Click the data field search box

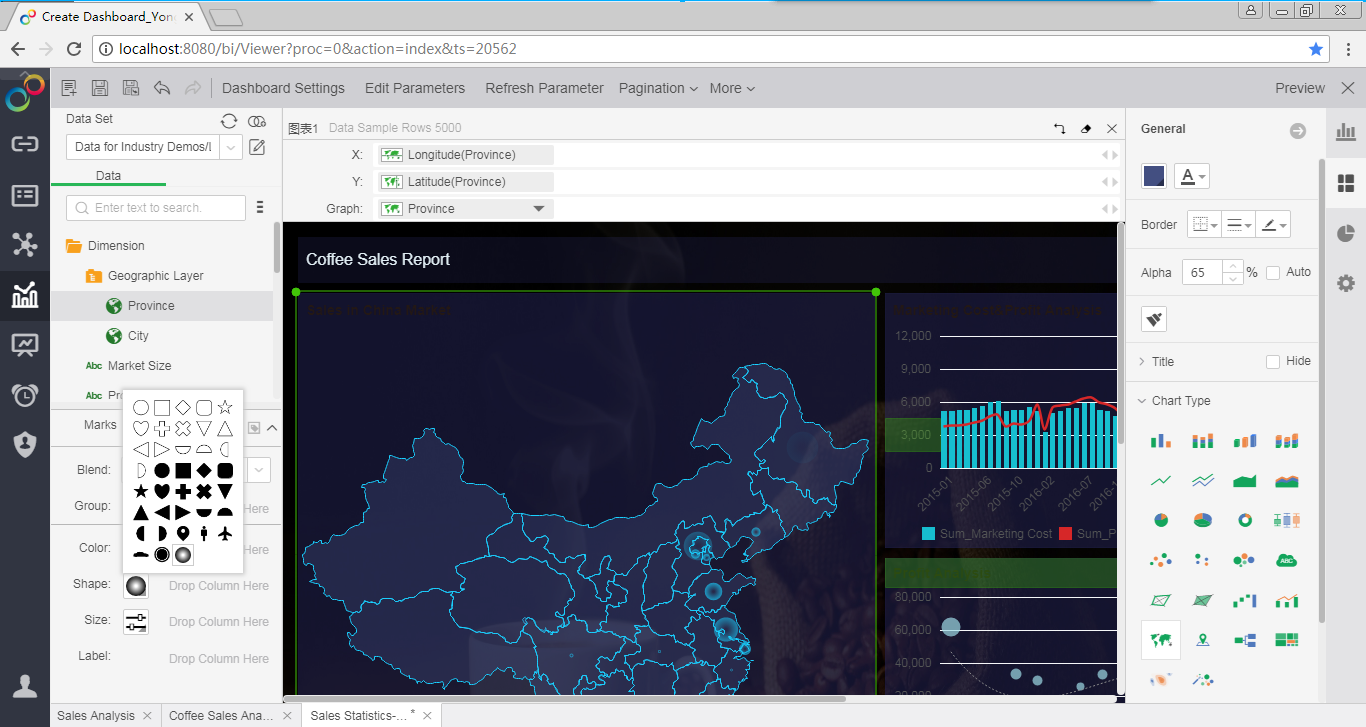tap(156, 208)
